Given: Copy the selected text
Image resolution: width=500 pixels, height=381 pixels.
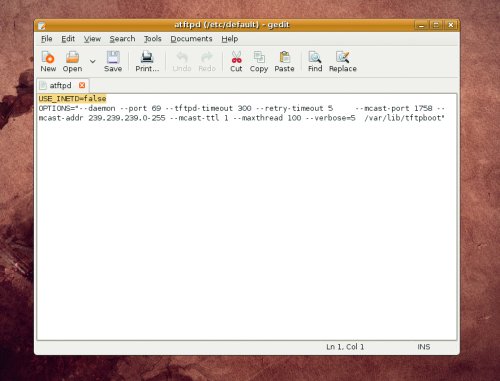Looking at the screenshot, I should (259, 61).
